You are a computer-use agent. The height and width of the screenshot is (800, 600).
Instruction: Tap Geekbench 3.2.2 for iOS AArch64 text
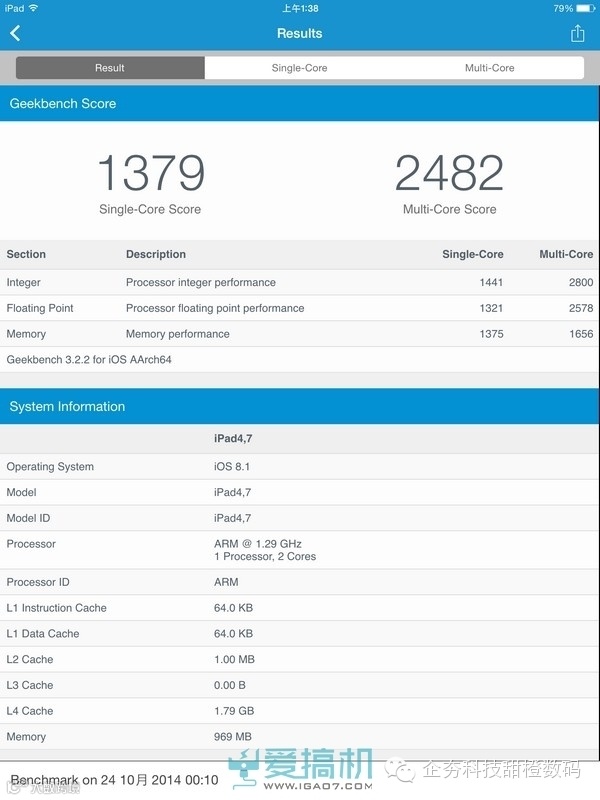(89, 360)
